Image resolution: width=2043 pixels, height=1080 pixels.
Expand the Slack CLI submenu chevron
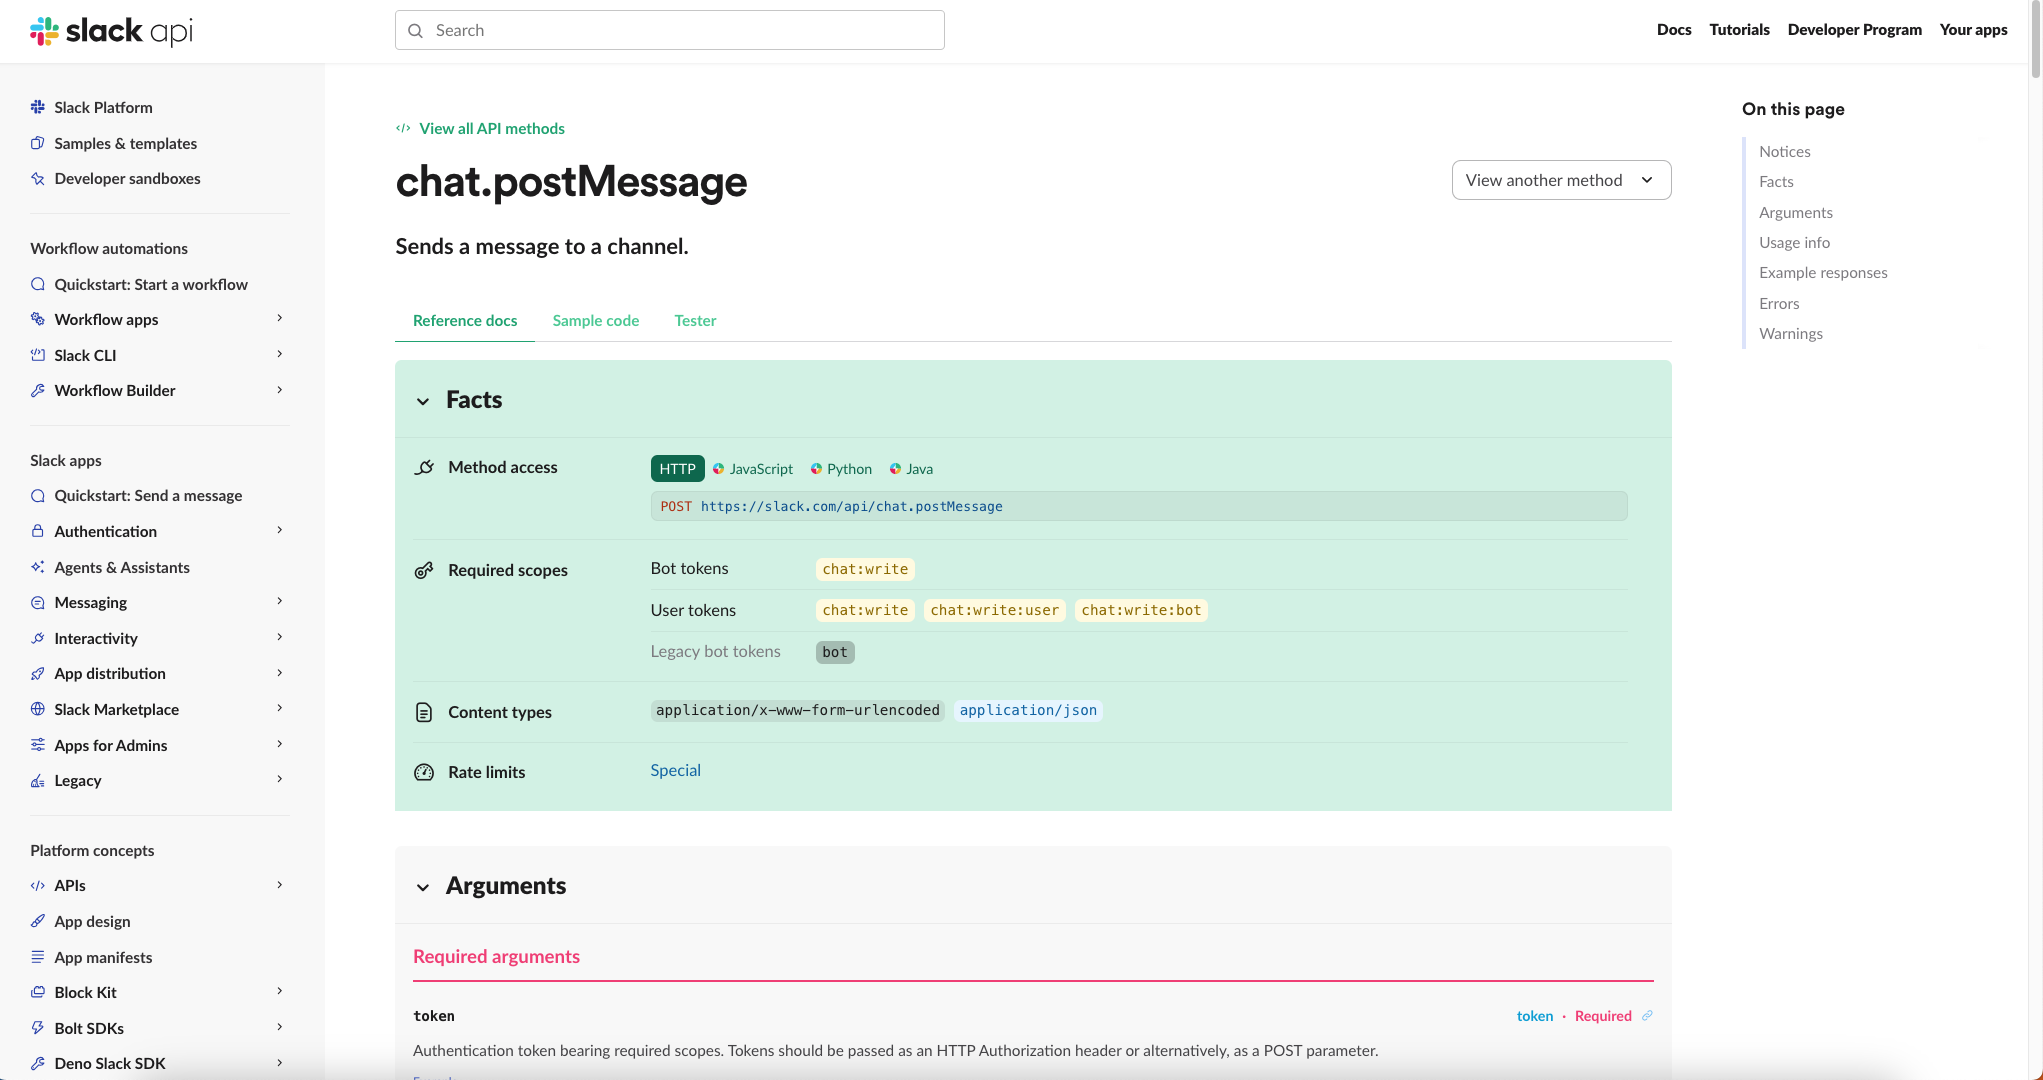click(280, 354)
